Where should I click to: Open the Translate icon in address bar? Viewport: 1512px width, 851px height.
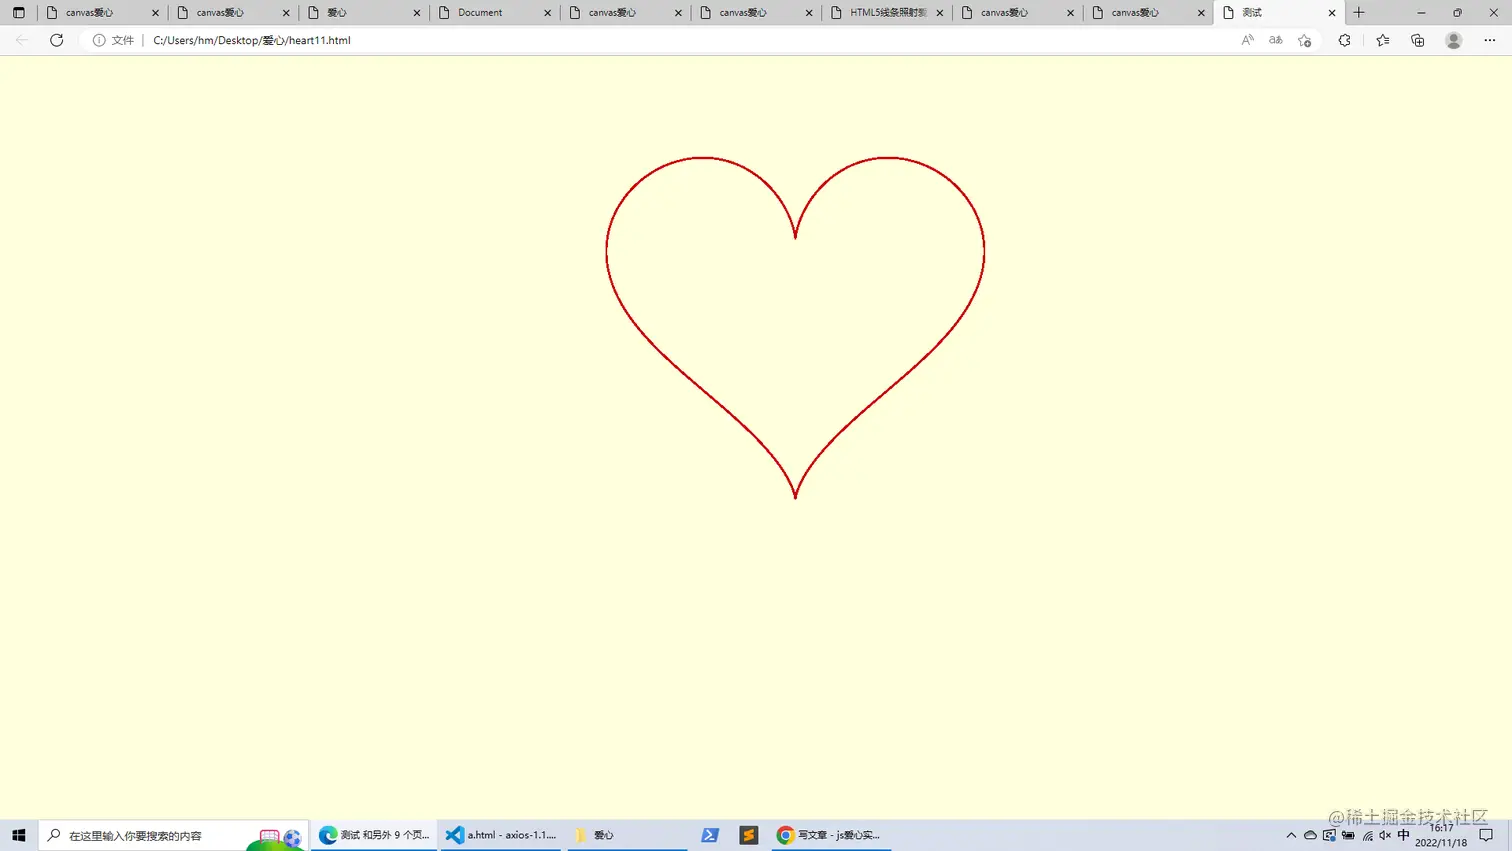(x=1275, y=40)
